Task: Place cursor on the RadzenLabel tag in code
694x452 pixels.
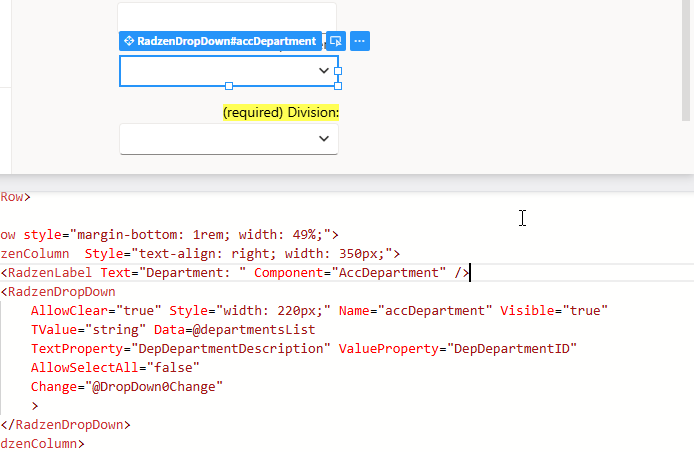Action: pos(48,273)
